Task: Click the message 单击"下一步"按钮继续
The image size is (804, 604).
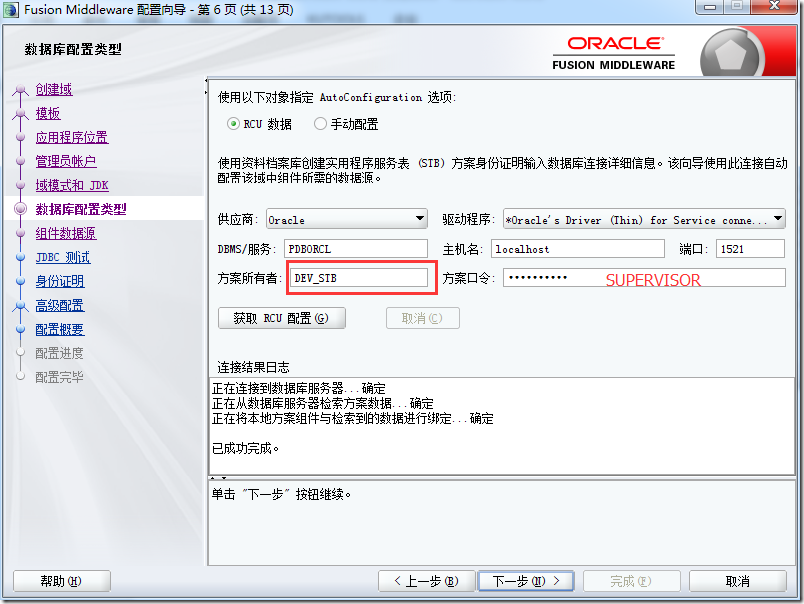Action: click(x=282, y=494)
